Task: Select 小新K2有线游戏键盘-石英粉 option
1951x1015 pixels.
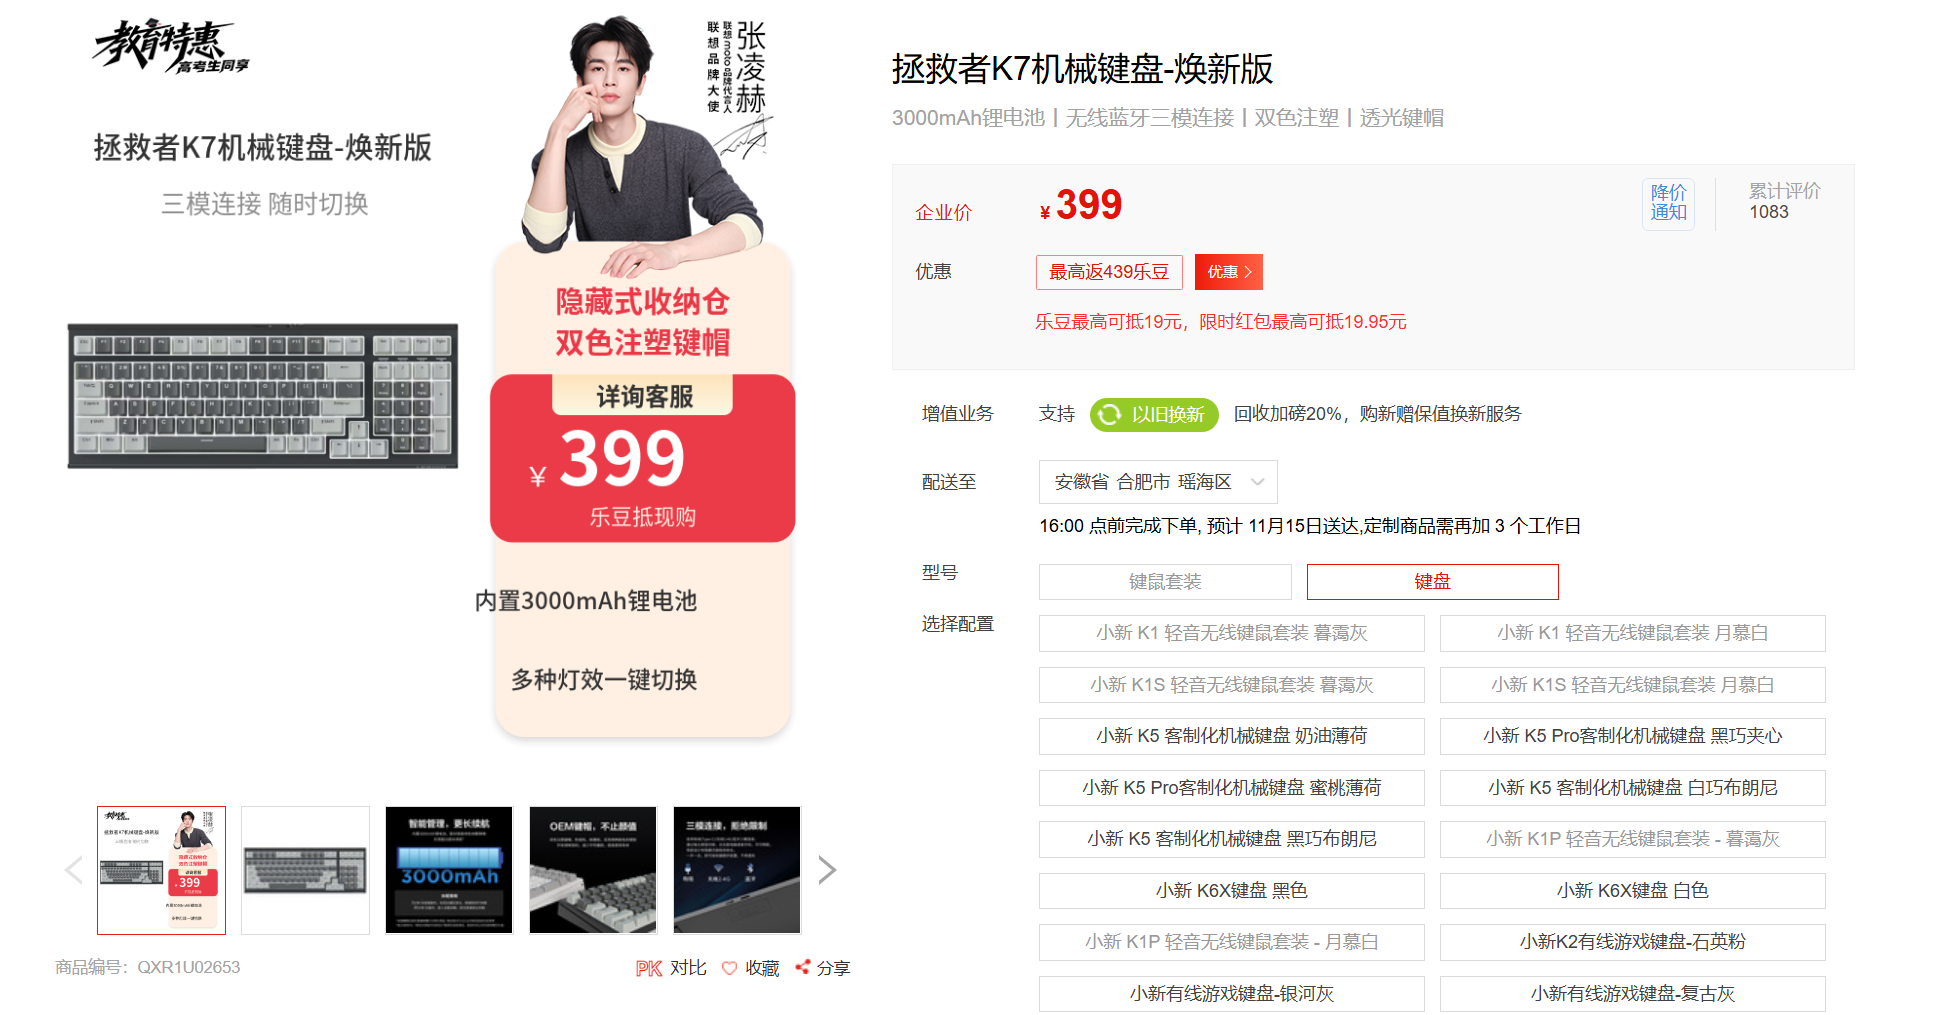Action: point(1632,942)
